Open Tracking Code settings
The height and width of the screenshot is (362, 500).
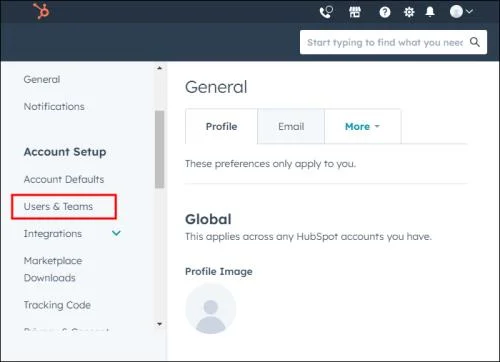pyautogui.click(x=57, y=305)
